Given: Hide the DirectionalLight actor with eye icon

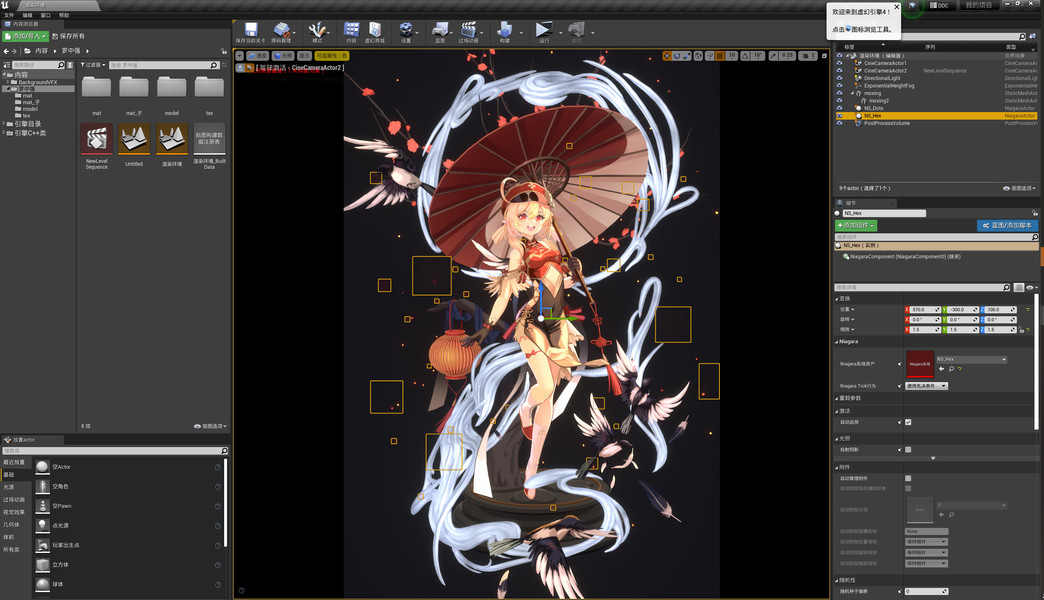Looking at the screenshot, I should [x=839, y=78].
